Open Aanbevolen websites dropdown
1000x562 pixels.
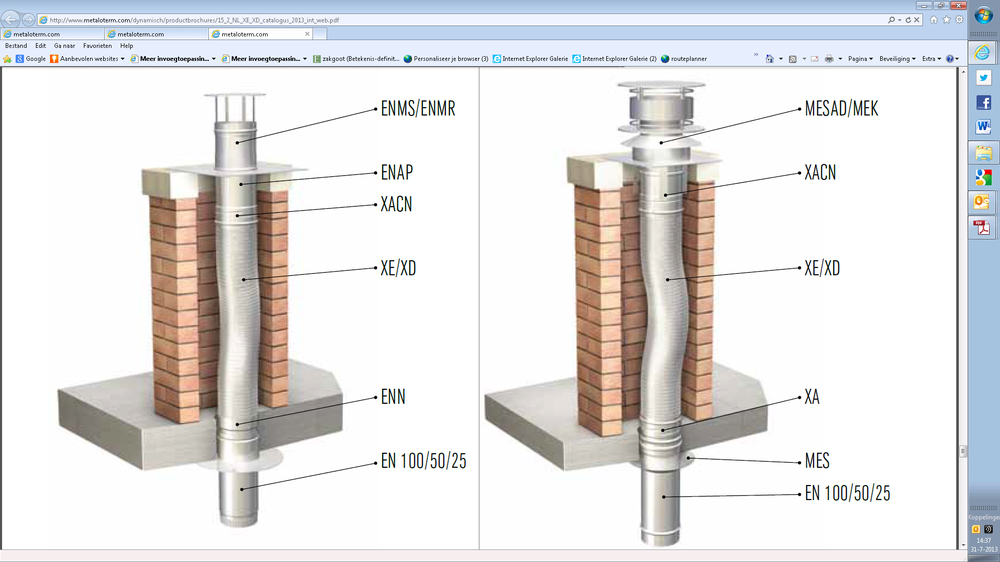[x=87, y=59]
